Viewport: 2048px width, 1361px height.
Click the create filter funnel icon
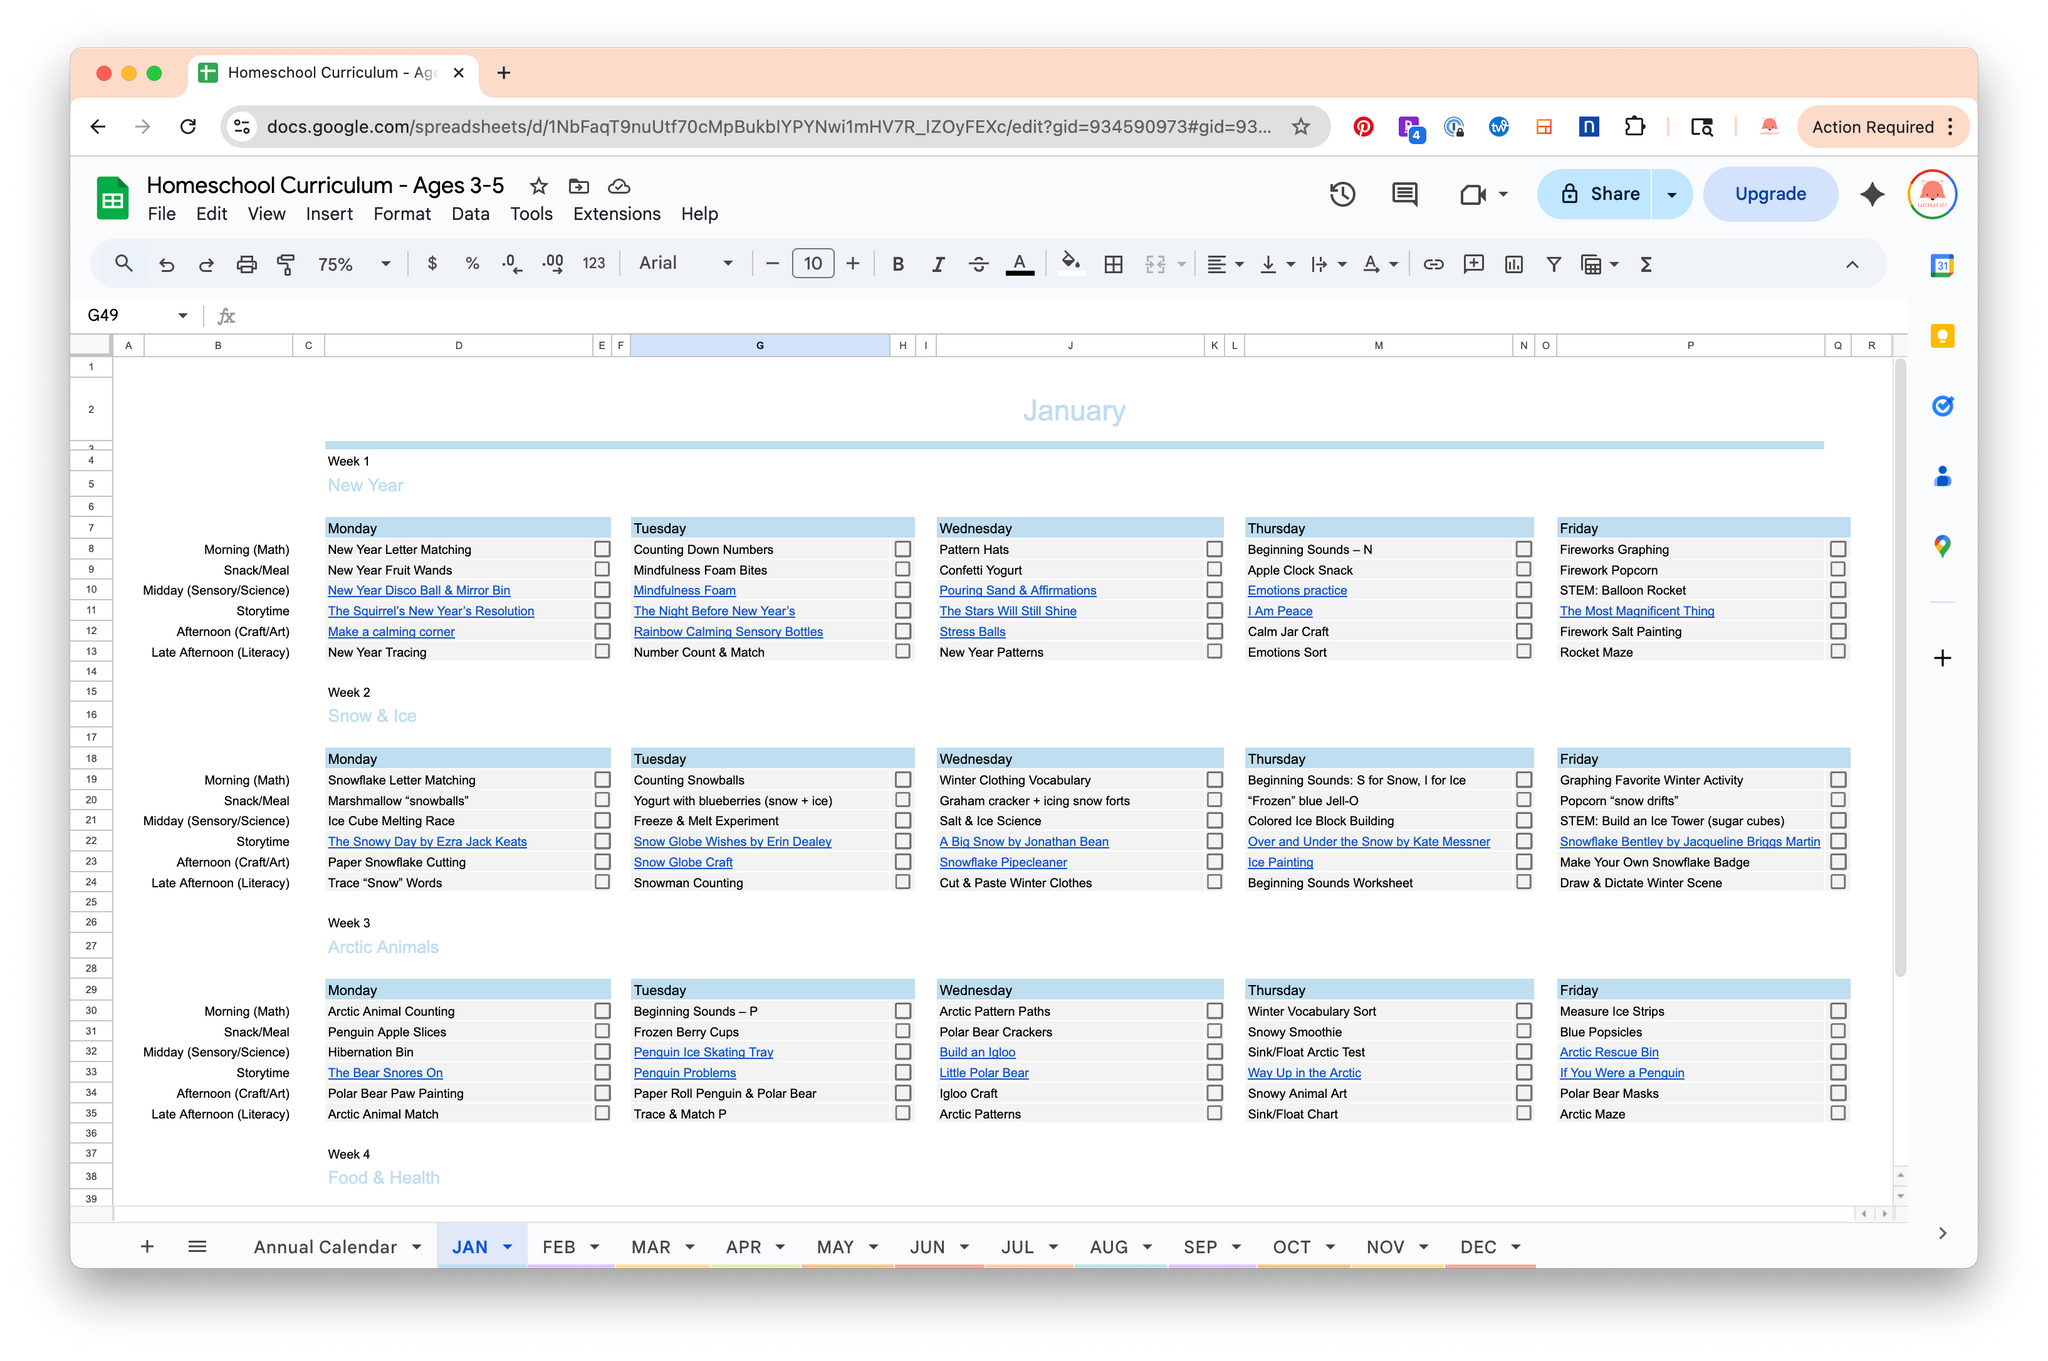[1553, 264]
